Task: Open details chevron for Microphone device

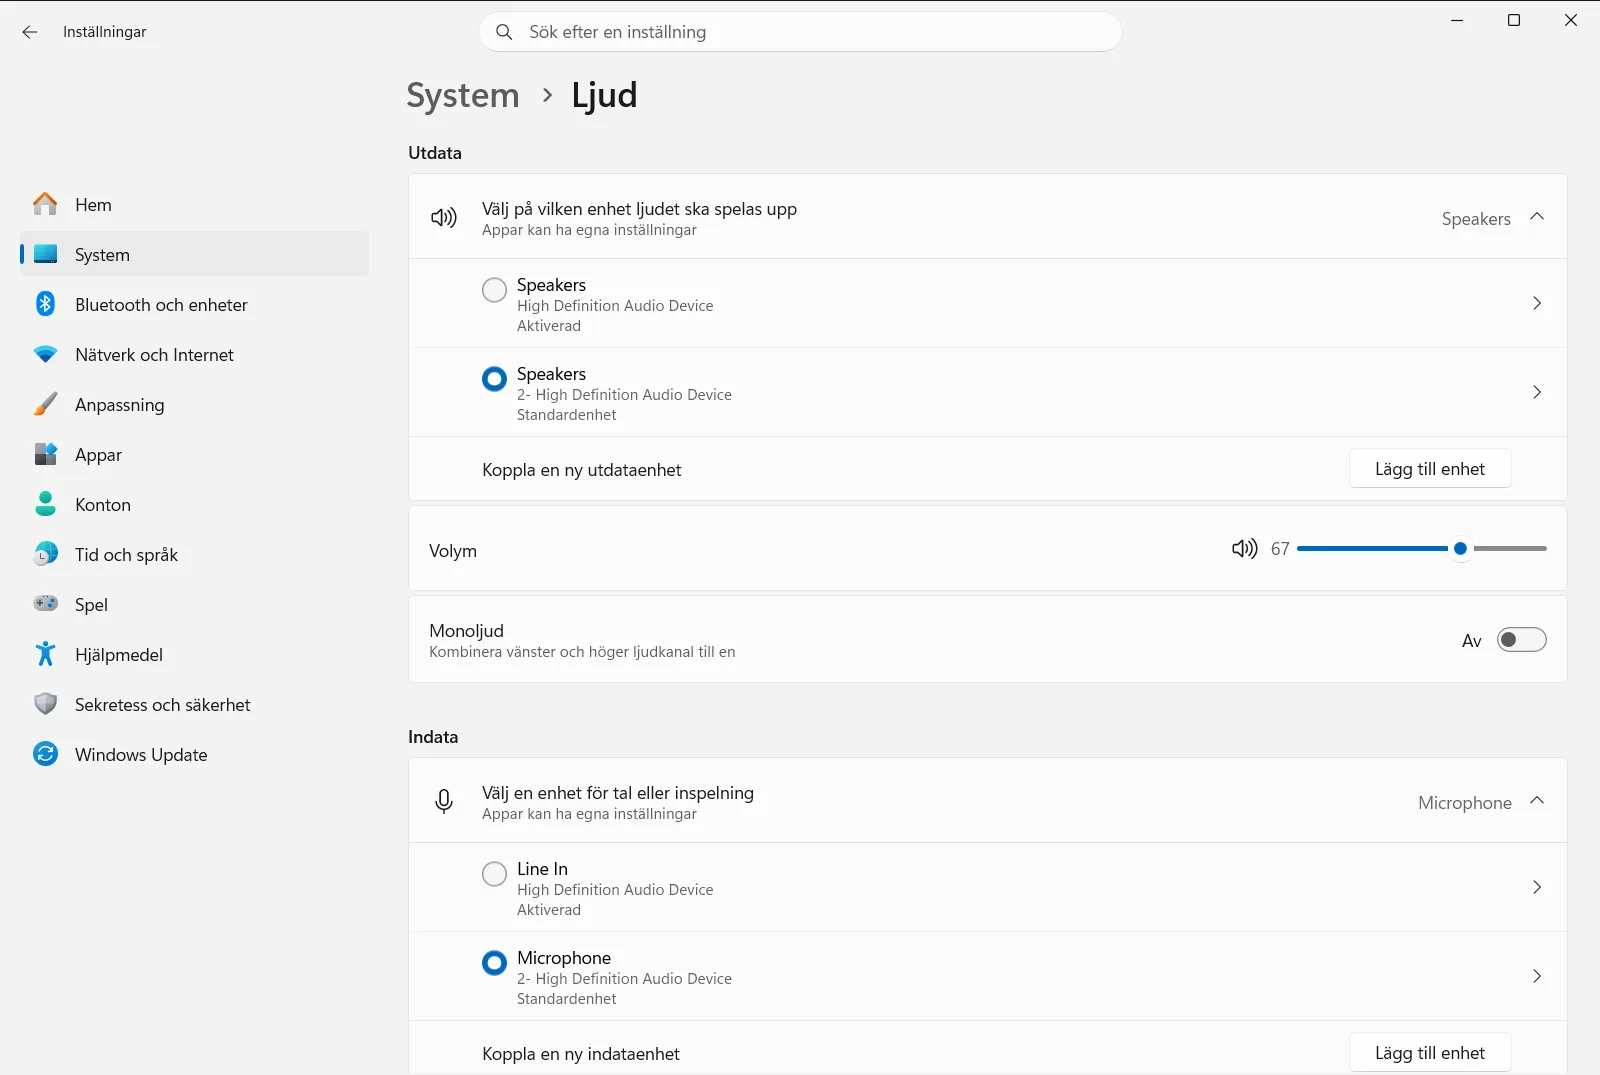Action: point(1537,976)
